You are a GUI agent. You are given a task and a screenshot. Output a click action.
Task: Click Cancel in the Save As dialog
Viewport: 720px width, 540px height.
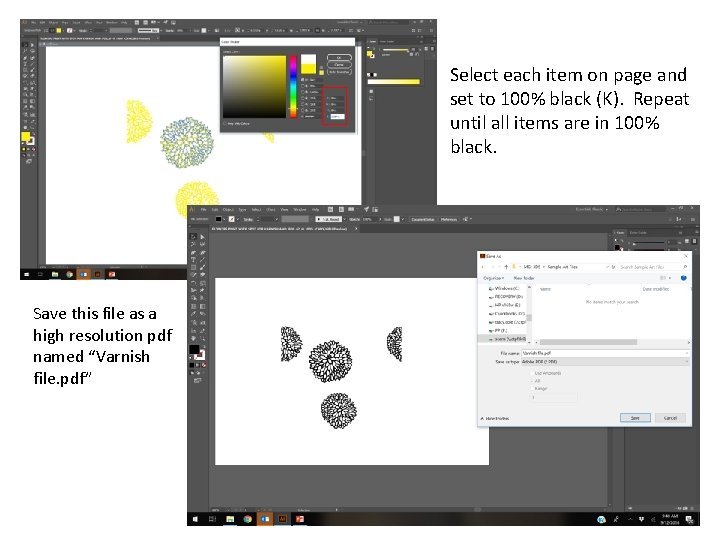670,418
